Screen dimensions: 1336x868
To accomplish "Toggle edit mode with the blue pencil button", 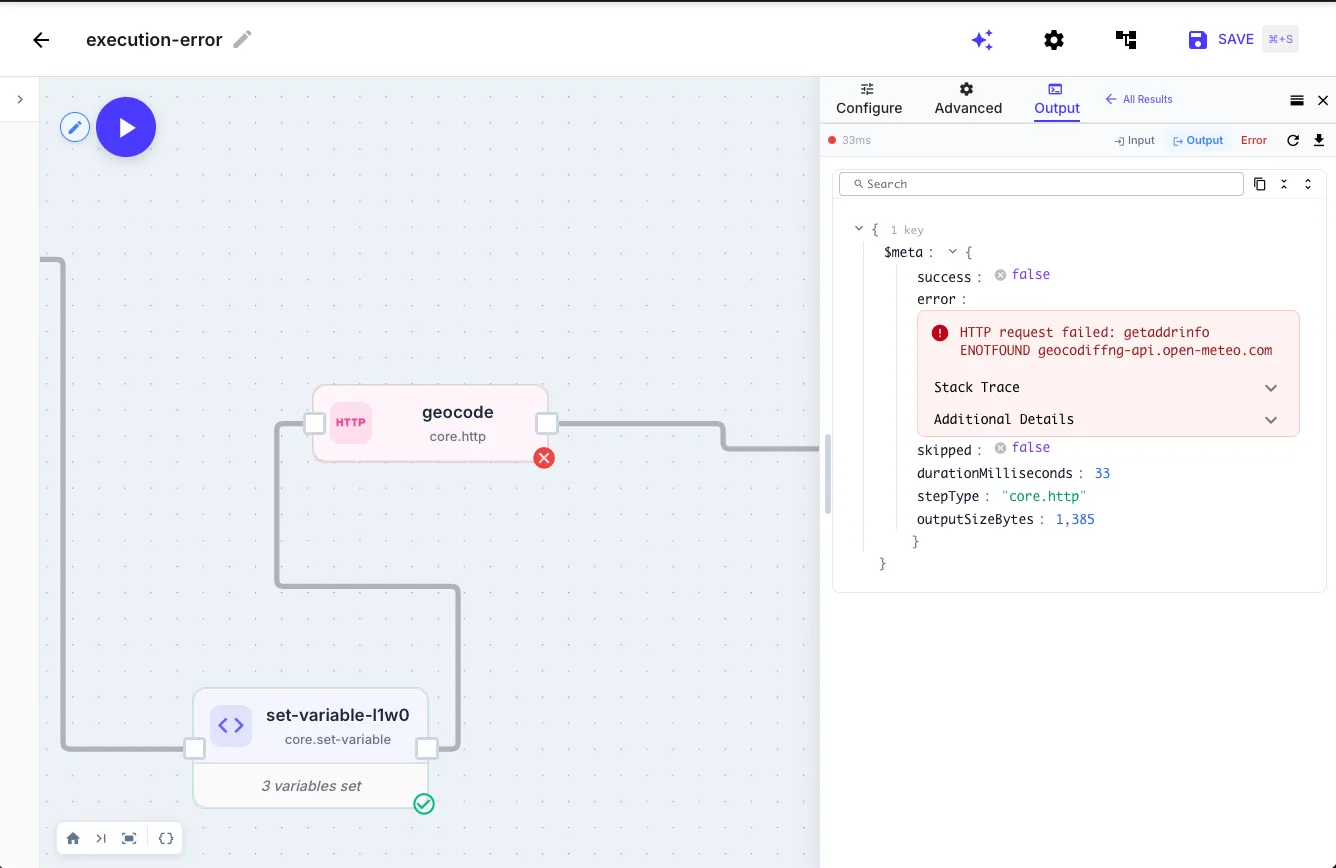I will [x=75, y=127].
